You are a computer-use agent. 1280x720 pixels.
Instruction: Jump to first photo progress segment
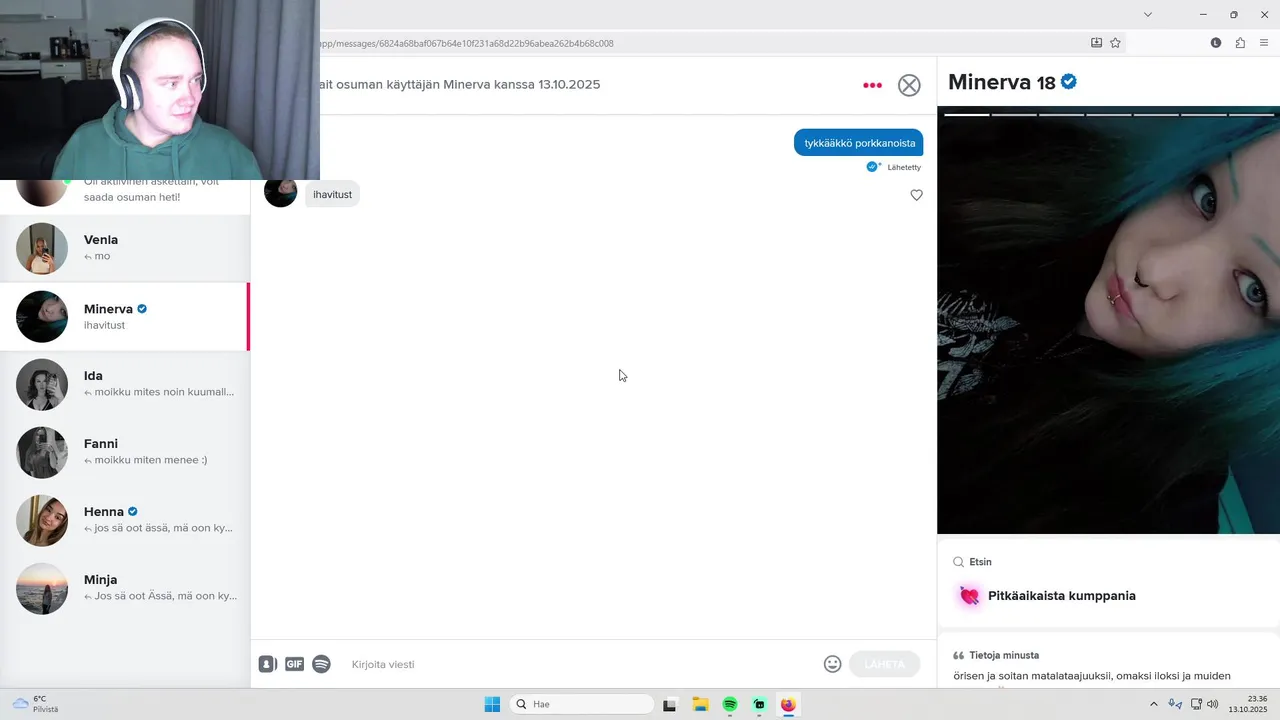[966, 115]
